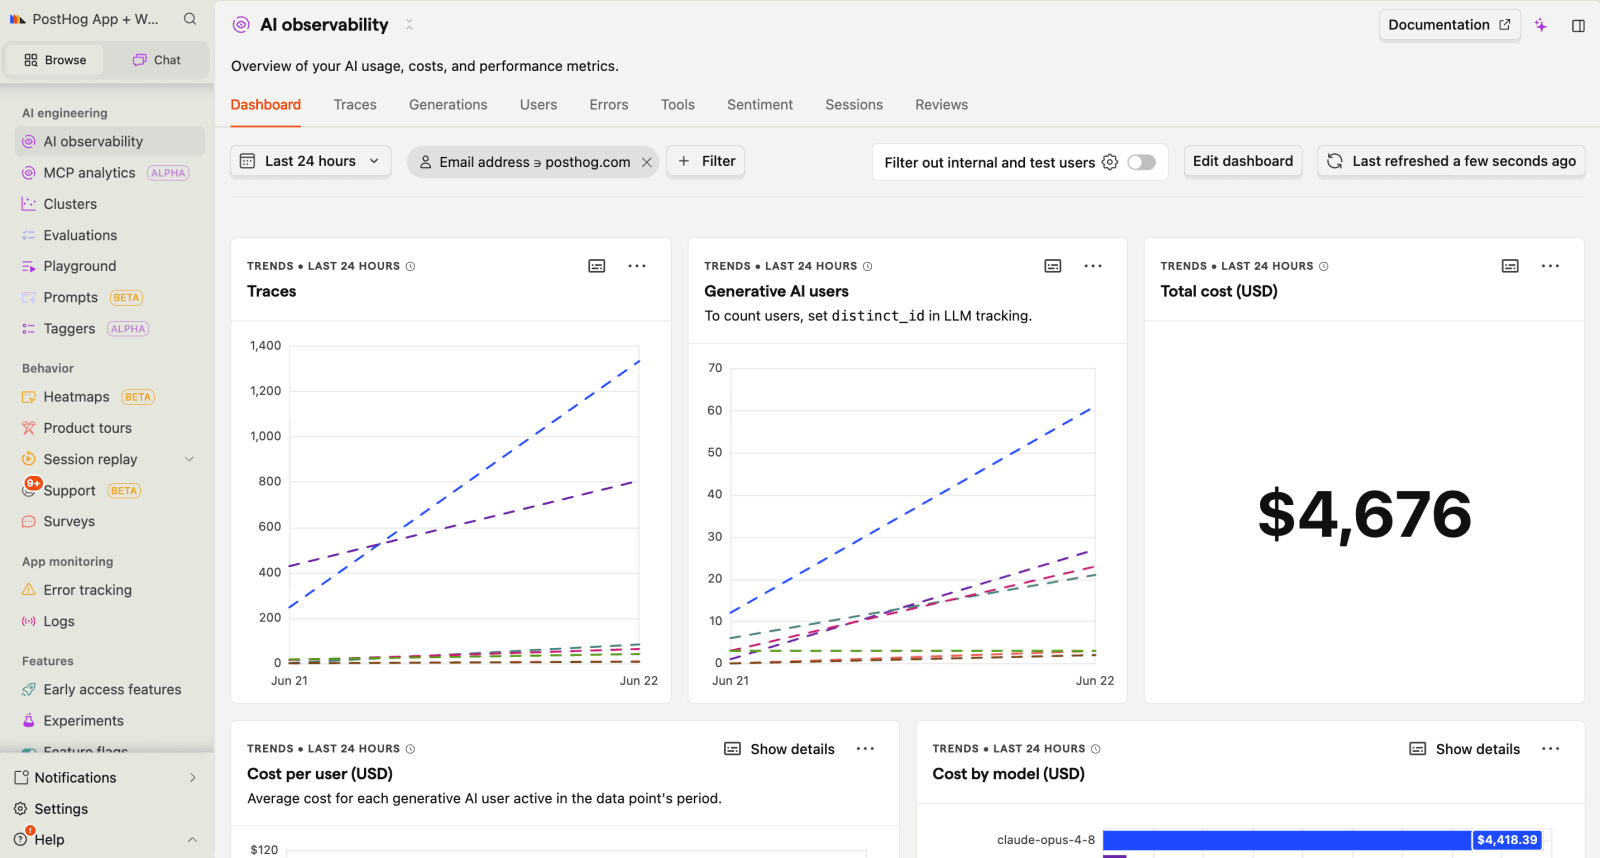The height and width of the screenshot is (858, 1600).
Task: Click the Clusters sidebar icon
Action: click(29, 204)
